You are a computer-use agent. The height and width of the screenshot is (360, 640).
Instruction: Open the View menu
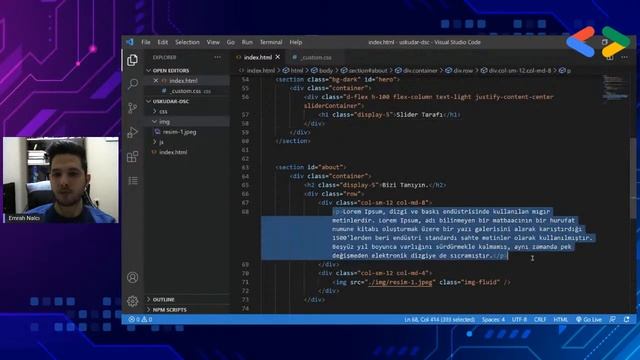[213, 42]
